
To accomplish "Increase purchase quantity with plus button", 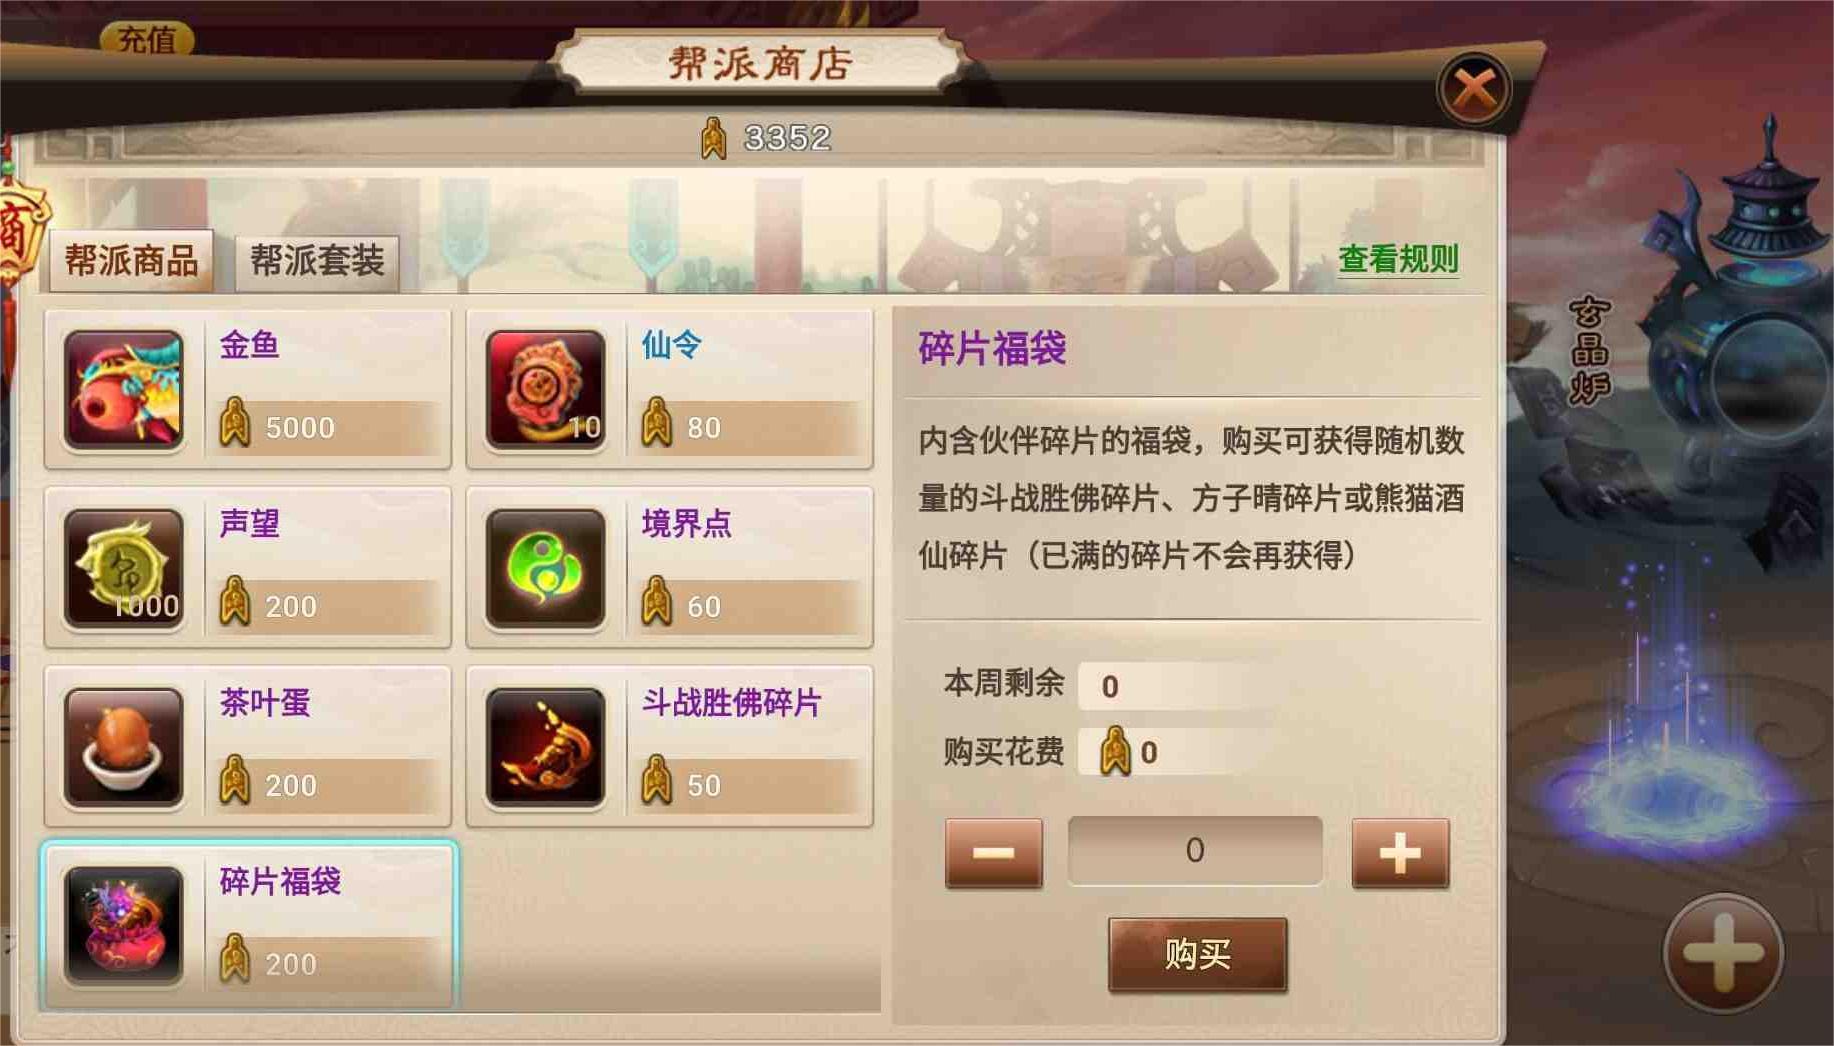I will (1400, 853).
